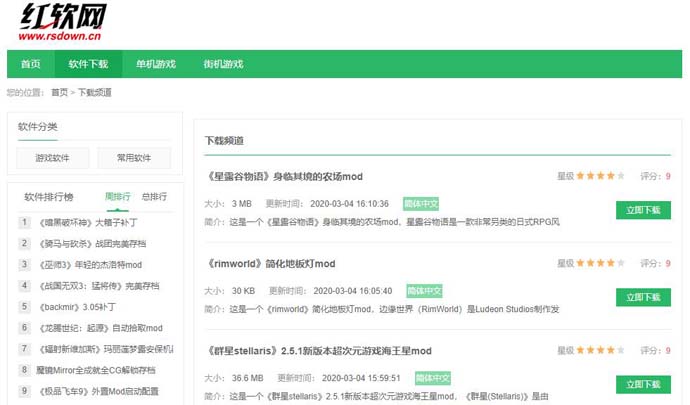Open the 《群星stellaris》2.5.1 海王星mod title
This screenshot has height=405, width=690.
(319, 351)
